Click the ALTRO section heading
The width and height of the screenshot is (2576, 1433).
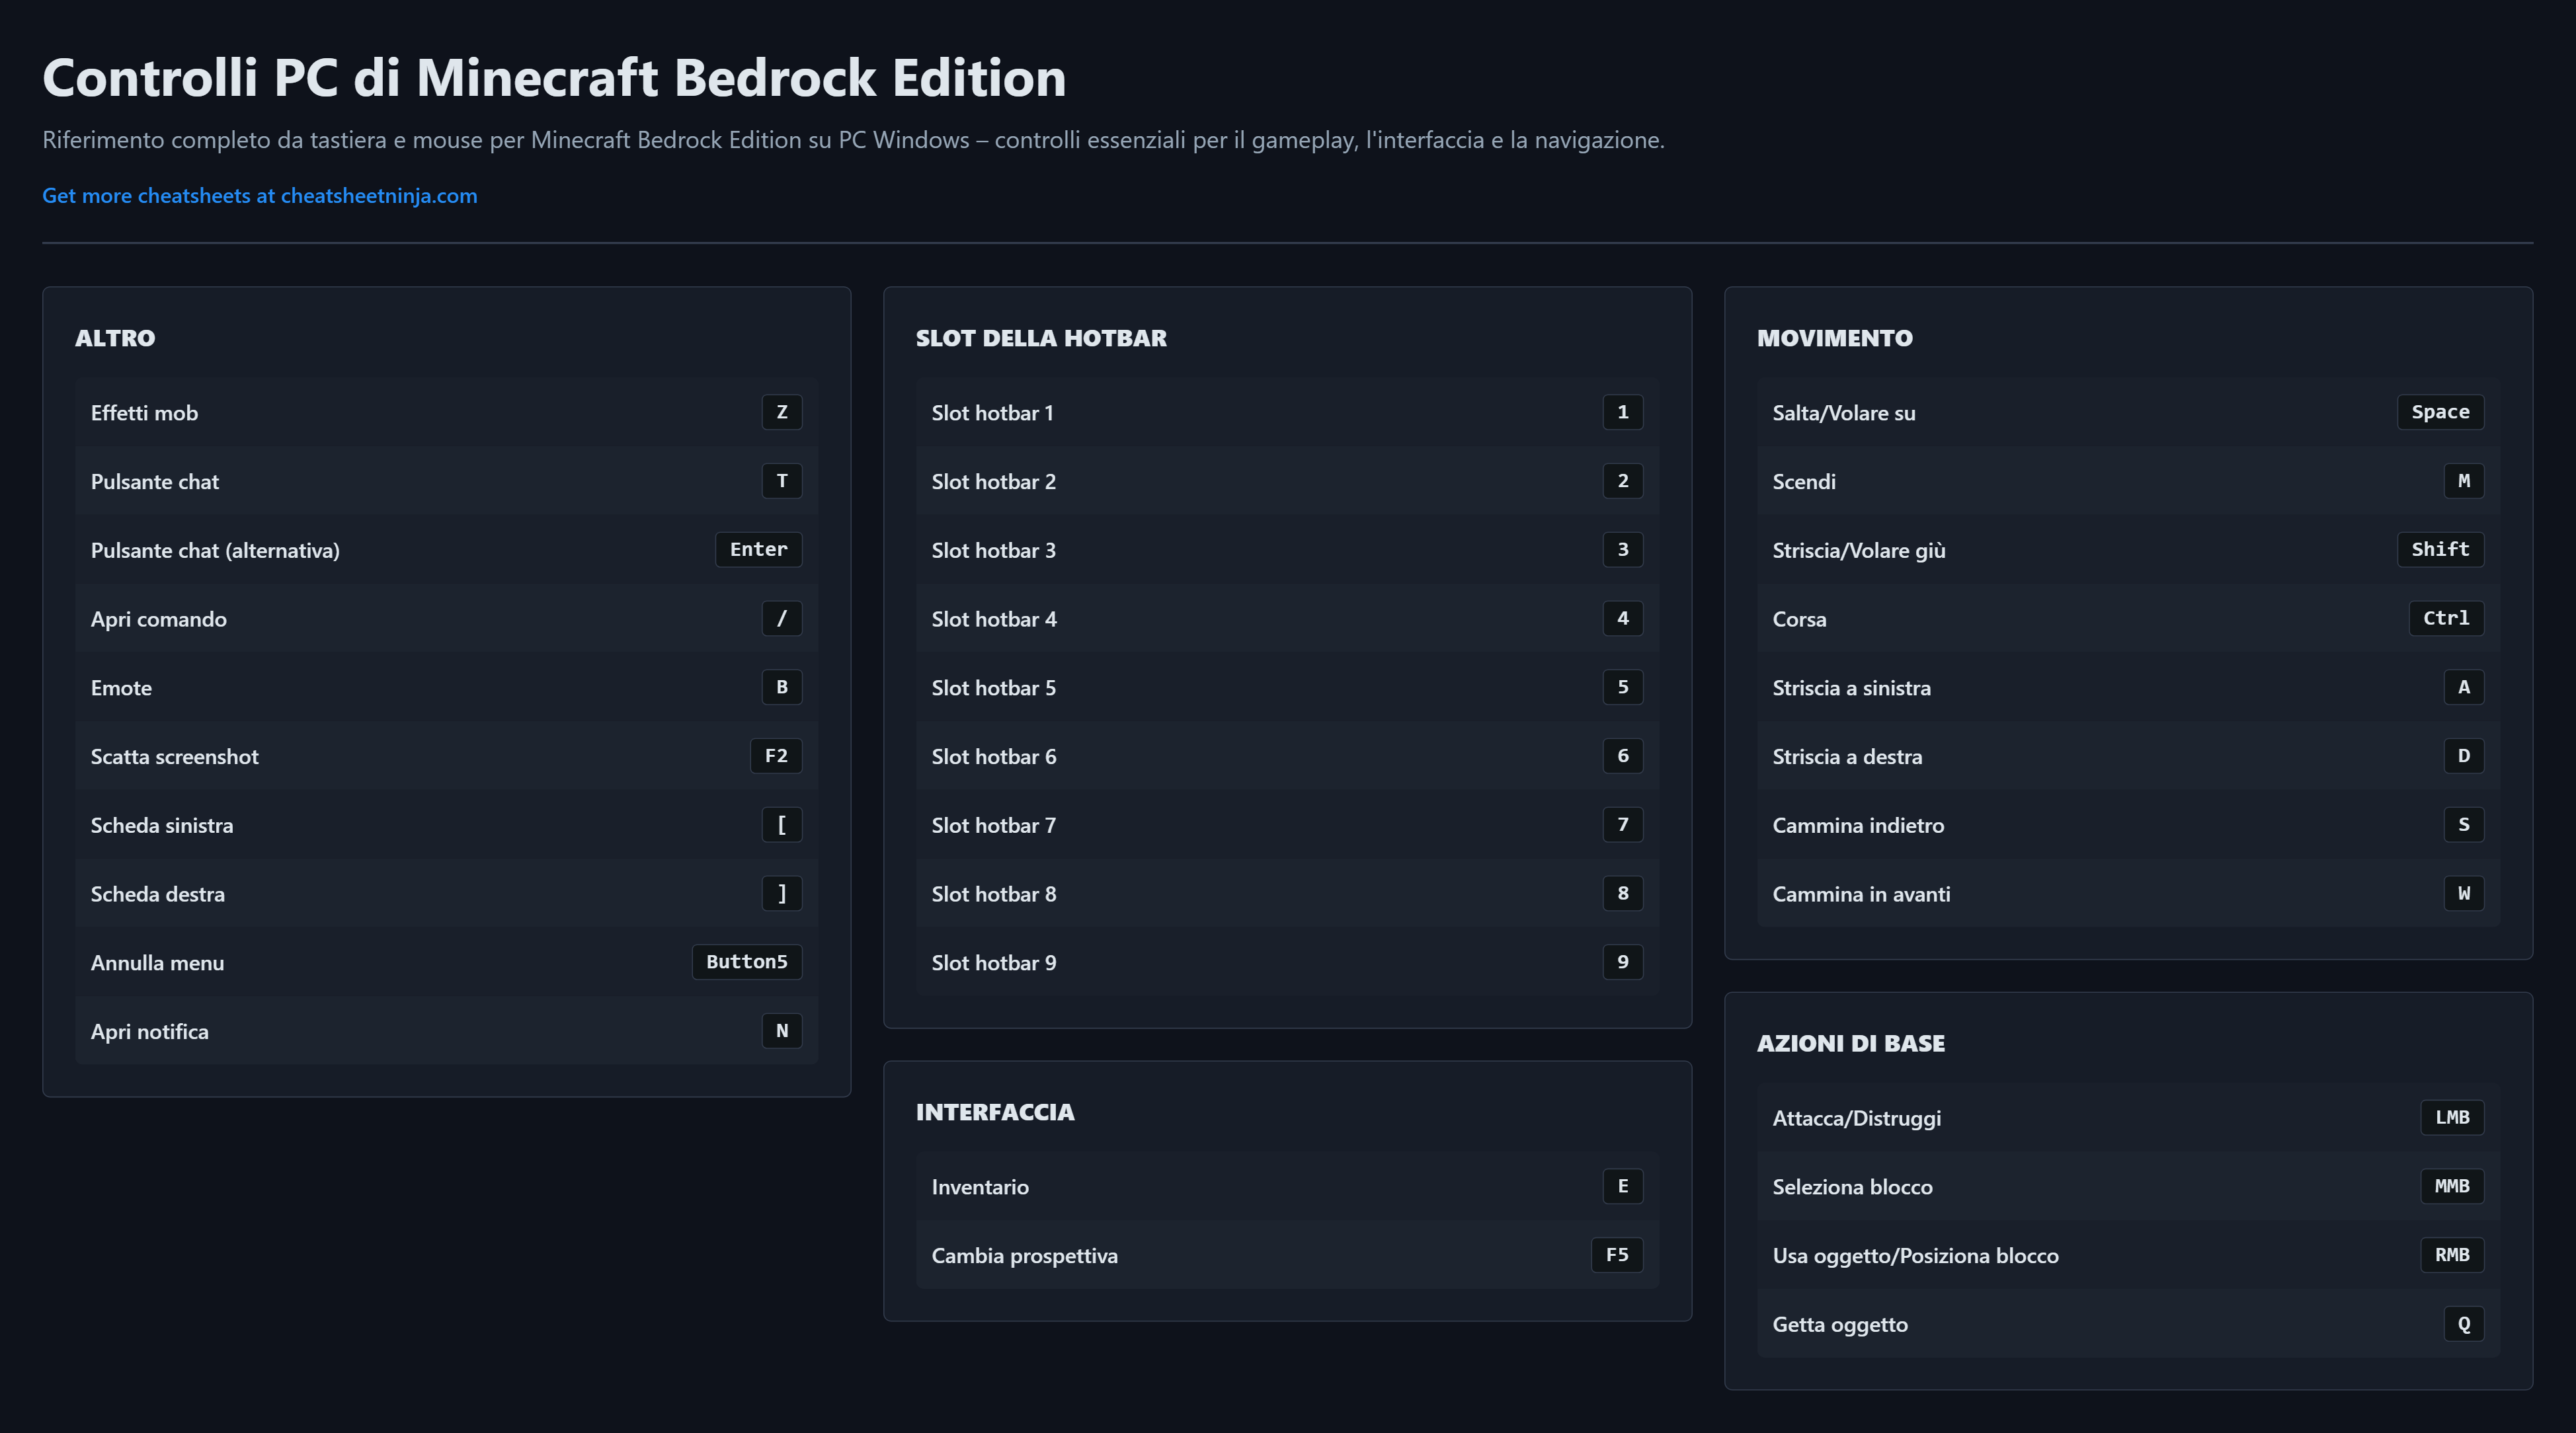point(115,338)
